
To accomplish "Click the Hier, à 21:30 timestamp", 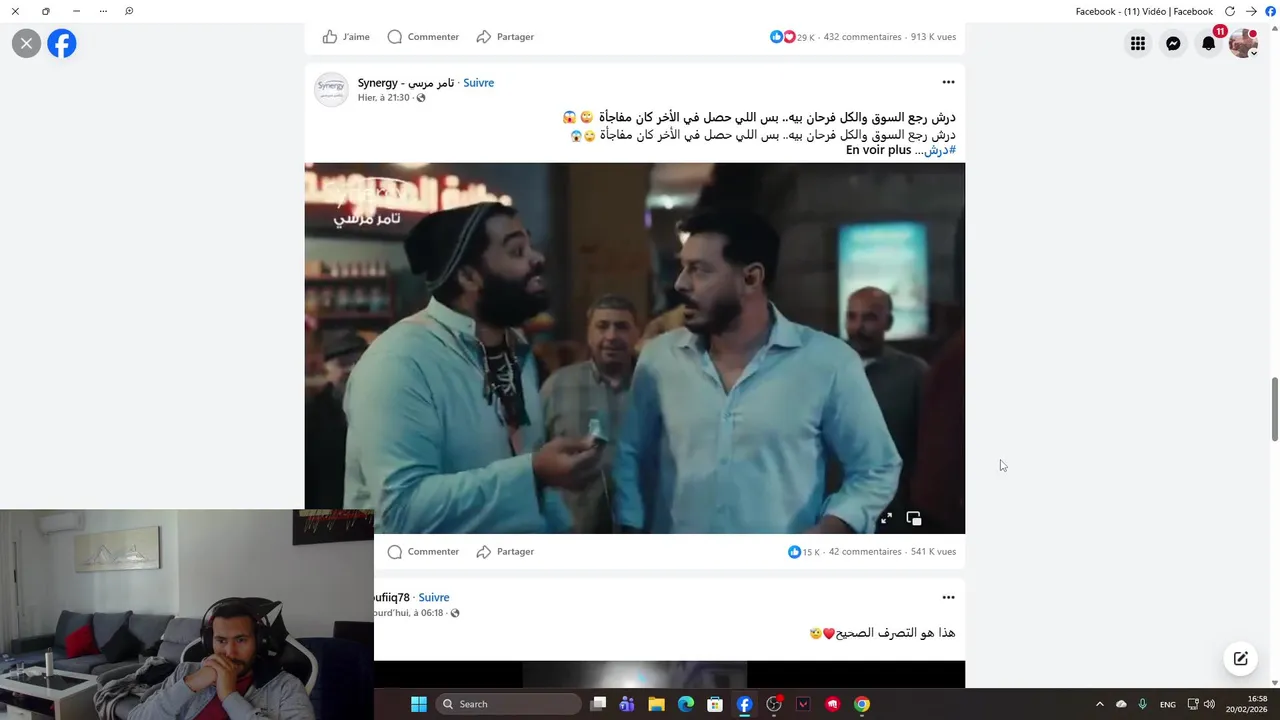I will click(384, 98).
